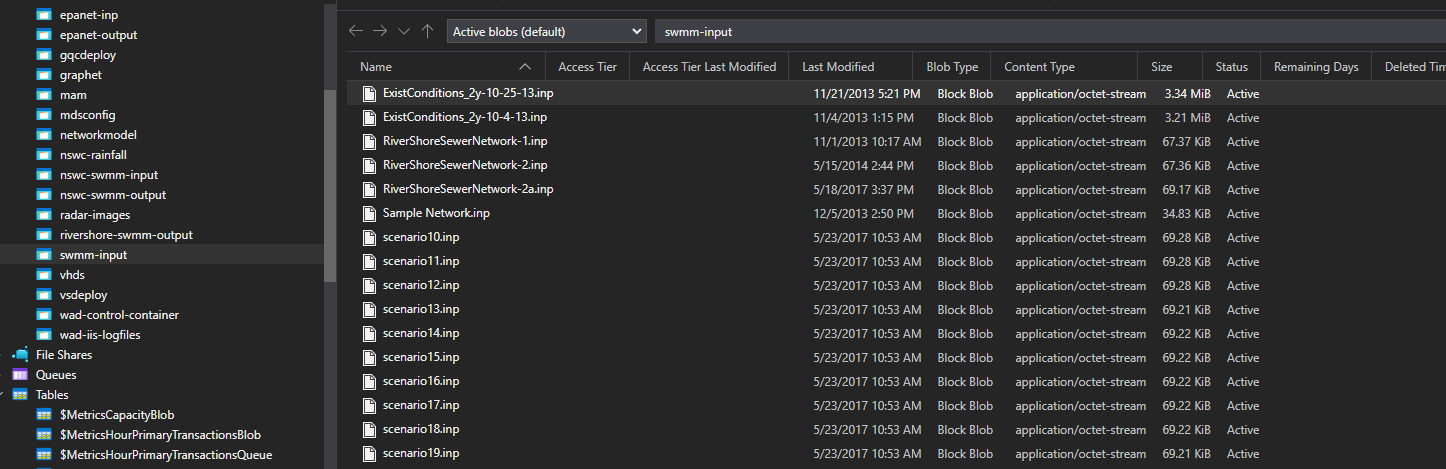
Task: Click the nswc-rainfall container icon
Action: (43, 155)
